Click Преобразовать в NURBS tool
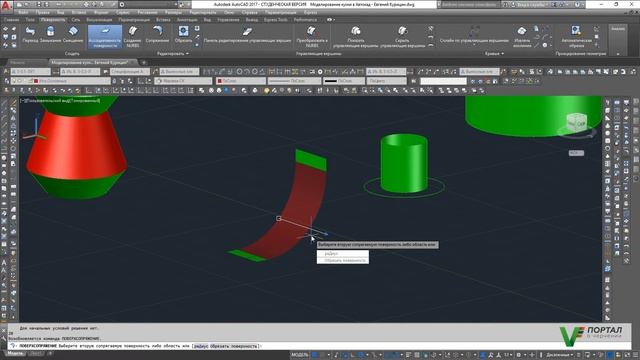 click(x=312, y=37)
